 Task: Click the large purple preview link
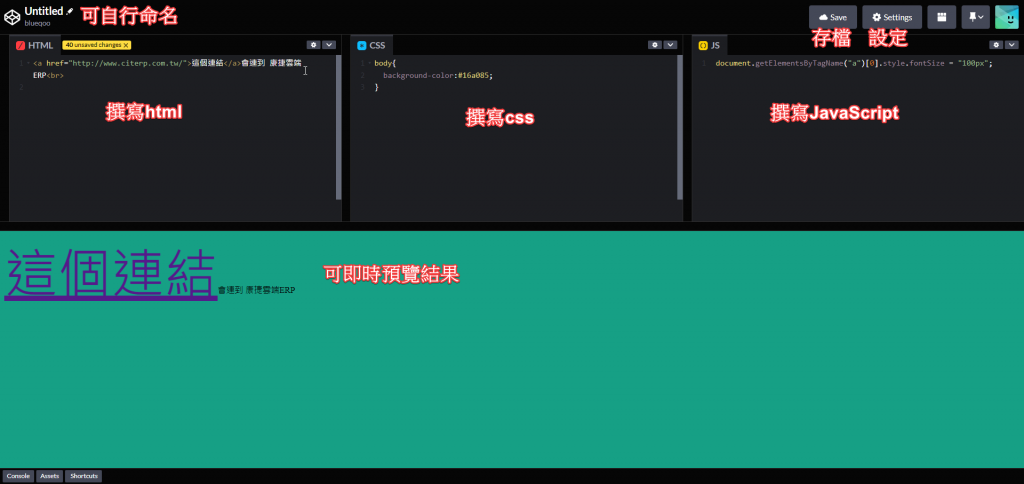pos(110,273)
